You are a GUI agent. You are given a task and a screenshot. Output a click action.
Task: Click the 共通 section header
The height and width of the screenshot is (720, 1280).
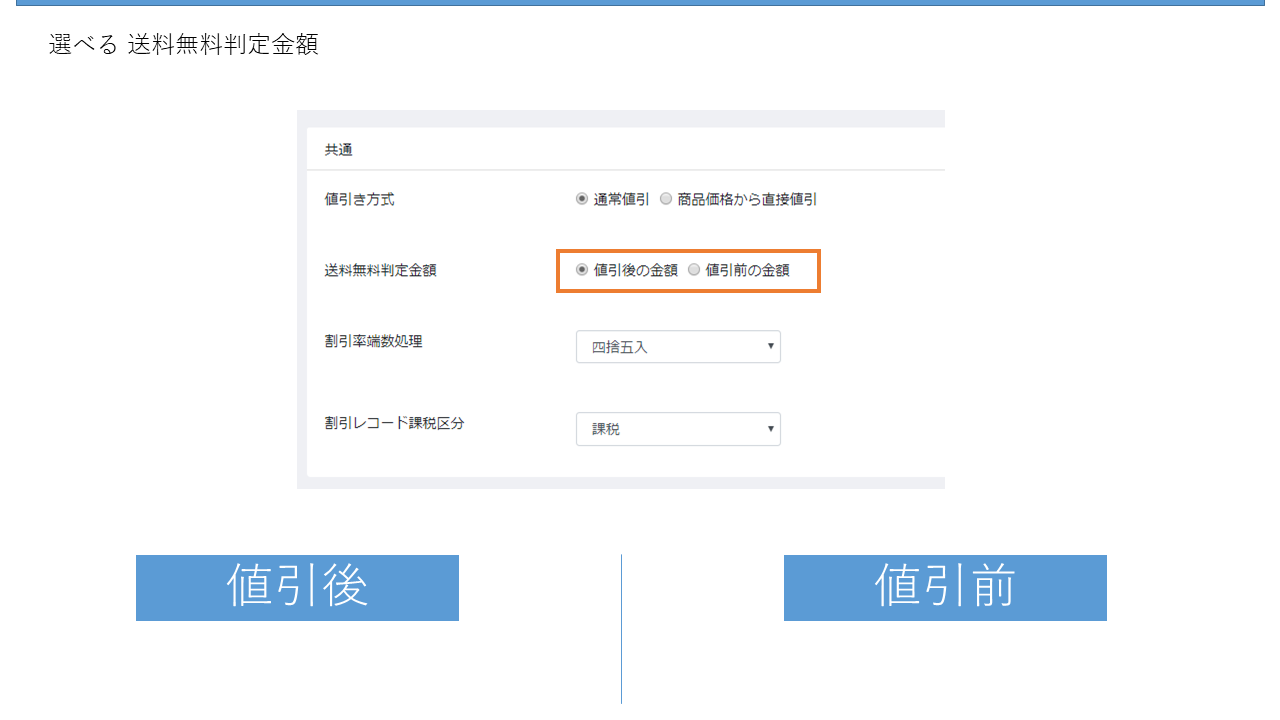pyautogui.click(x=338, y=150)
